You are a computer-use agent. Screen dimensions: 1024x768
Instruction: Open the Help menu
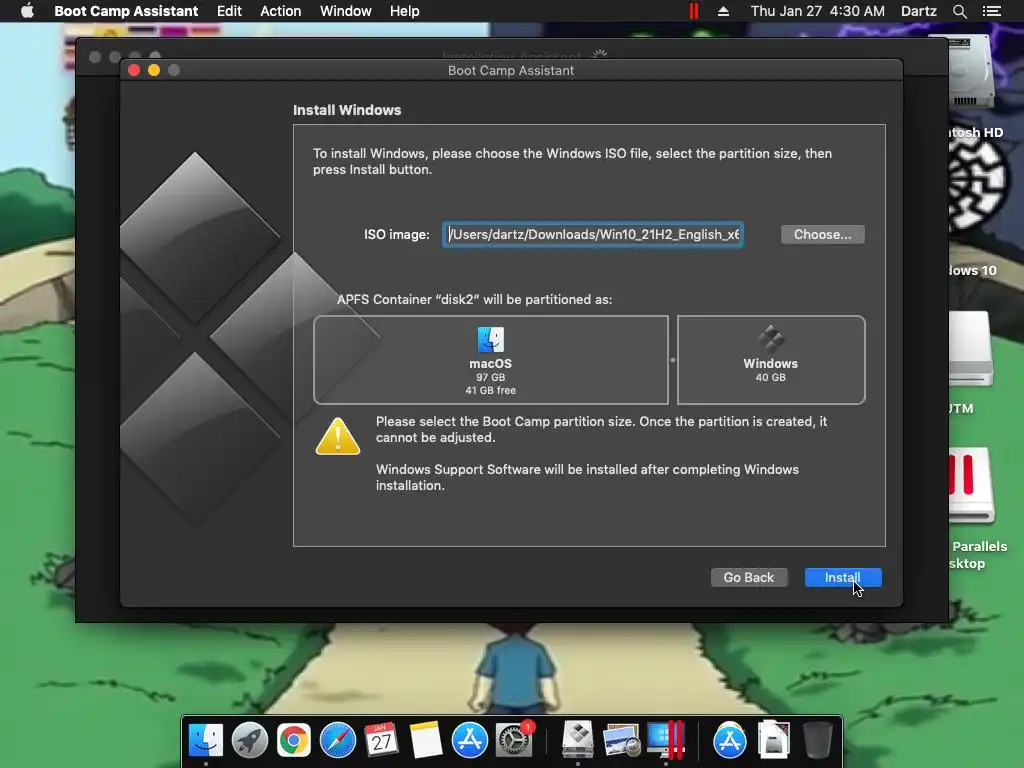click(x=404, y=11)
